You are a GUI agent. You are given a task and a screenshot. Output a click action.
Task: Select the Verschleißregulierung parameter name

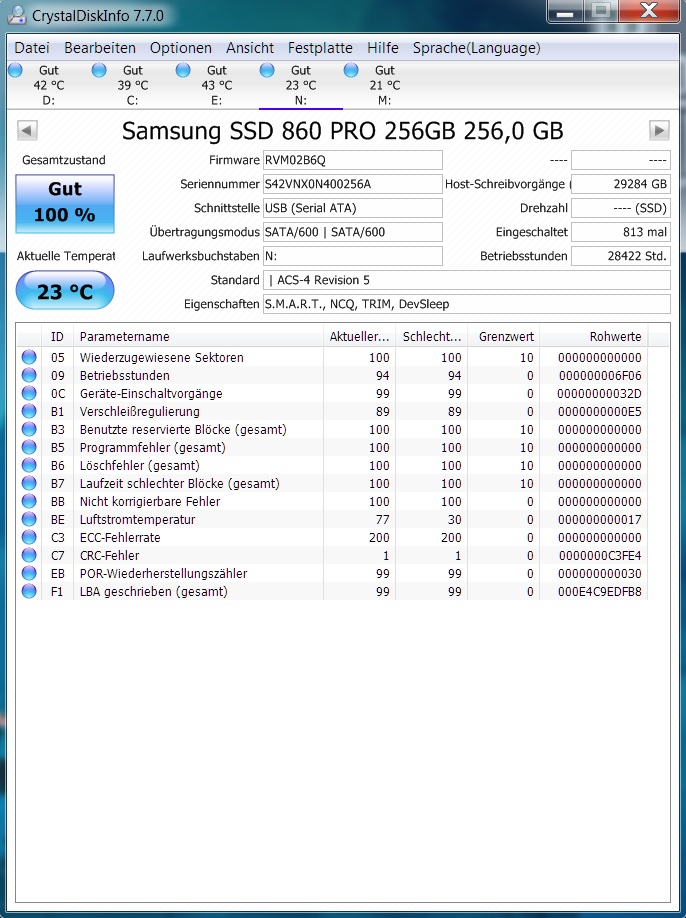click(x=139, y=412)
